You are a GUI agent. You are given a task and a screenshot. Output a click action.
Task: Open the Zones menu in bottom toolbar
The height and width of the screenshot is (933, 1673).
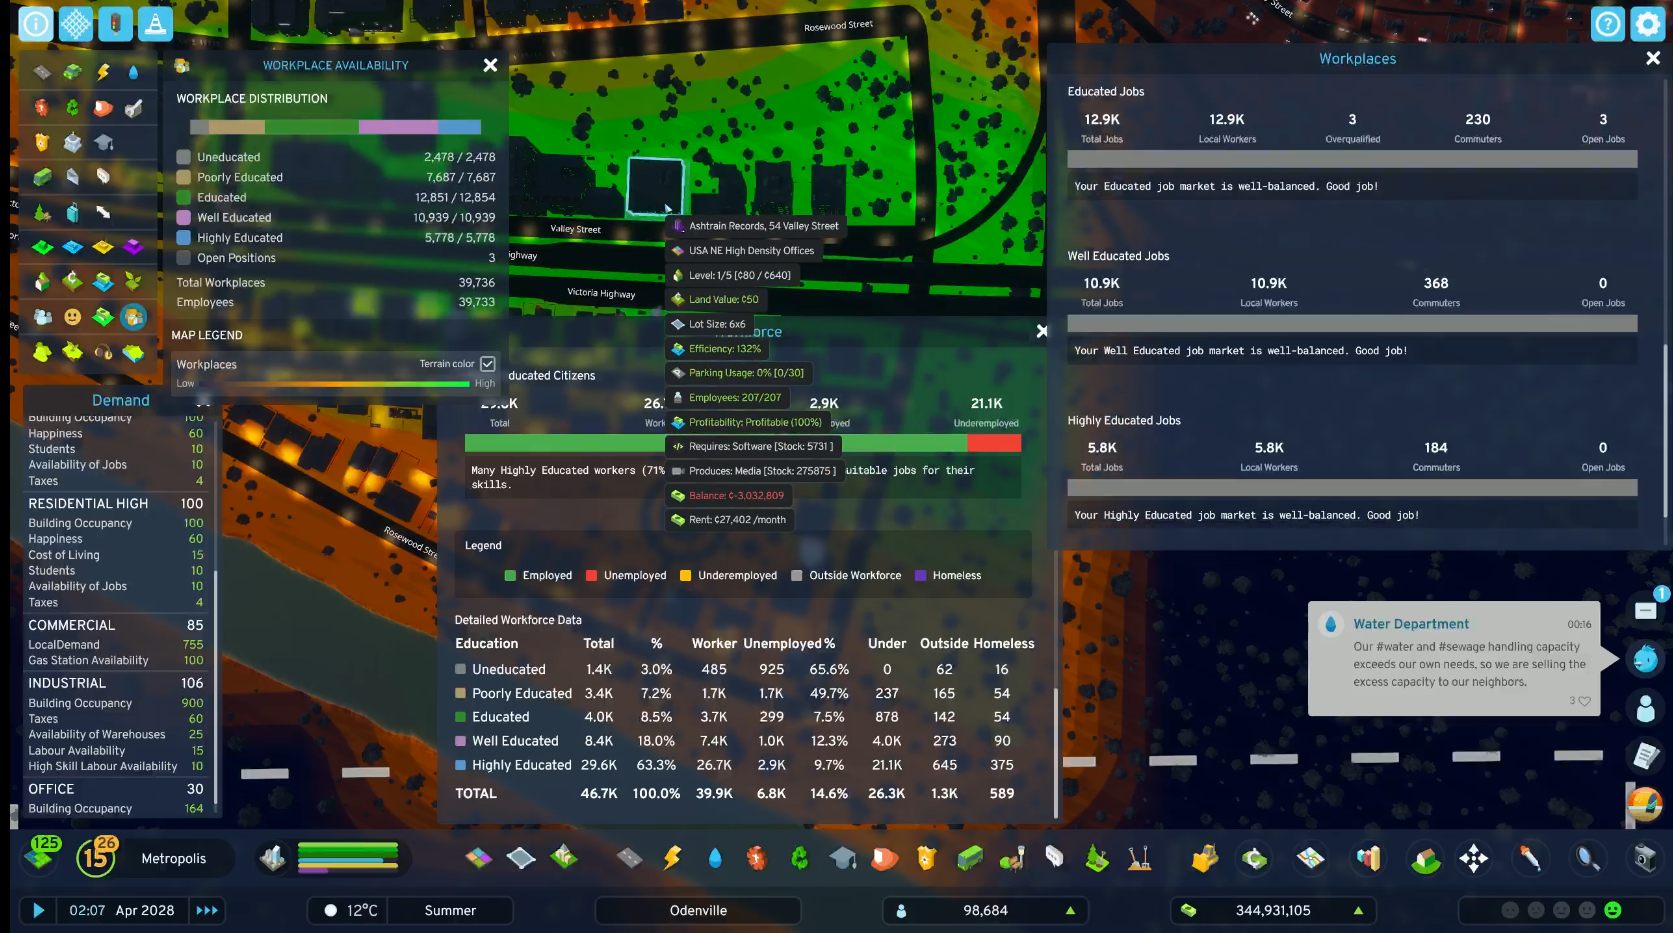[x=478, y=858]
